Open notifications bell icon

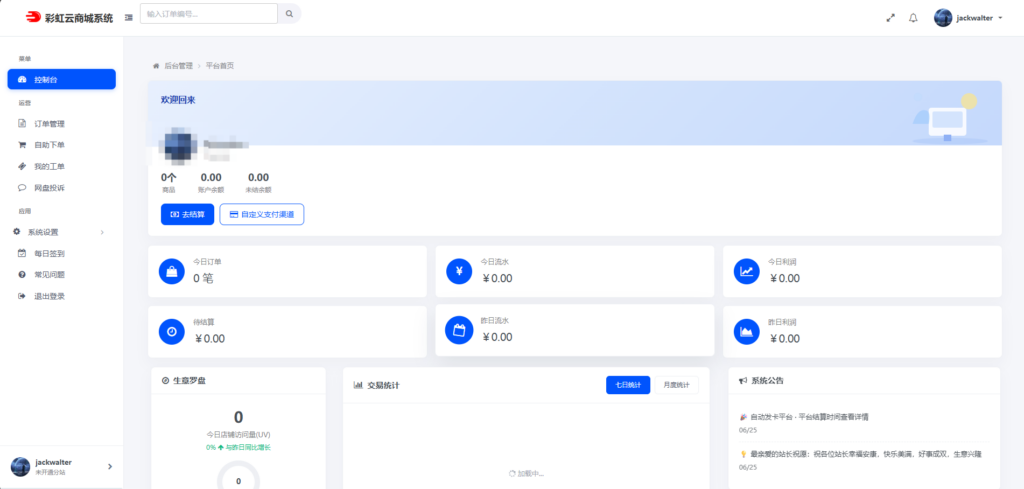click(x=913, y=18)
